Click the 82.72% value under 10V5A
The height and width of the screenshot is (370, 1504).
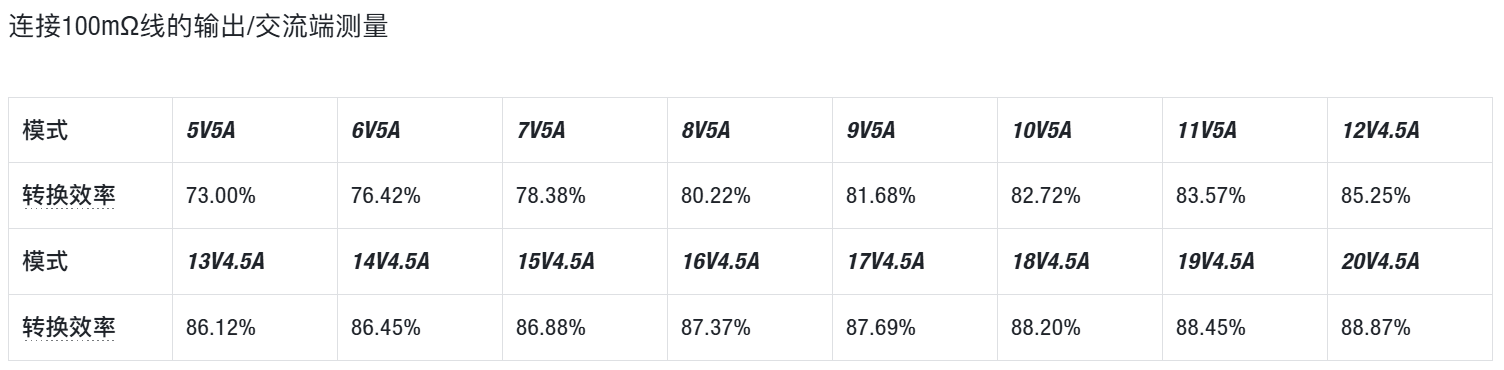(1046, 196)
